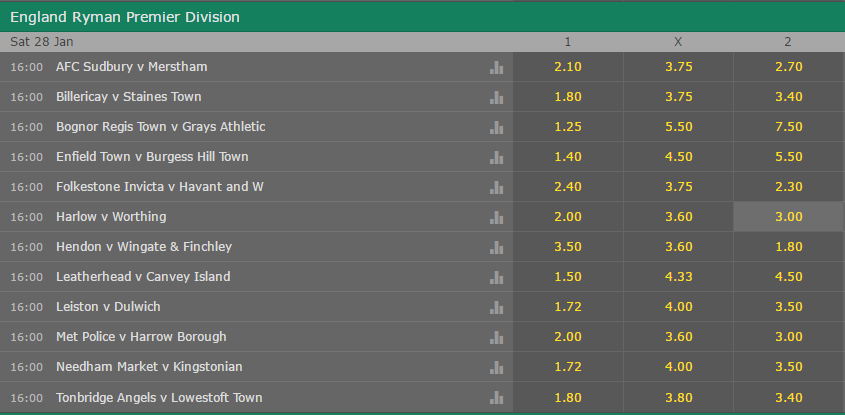Open stats icon for Tonbridge Angels match
The image size is (845, 415).
coord(496,398)
